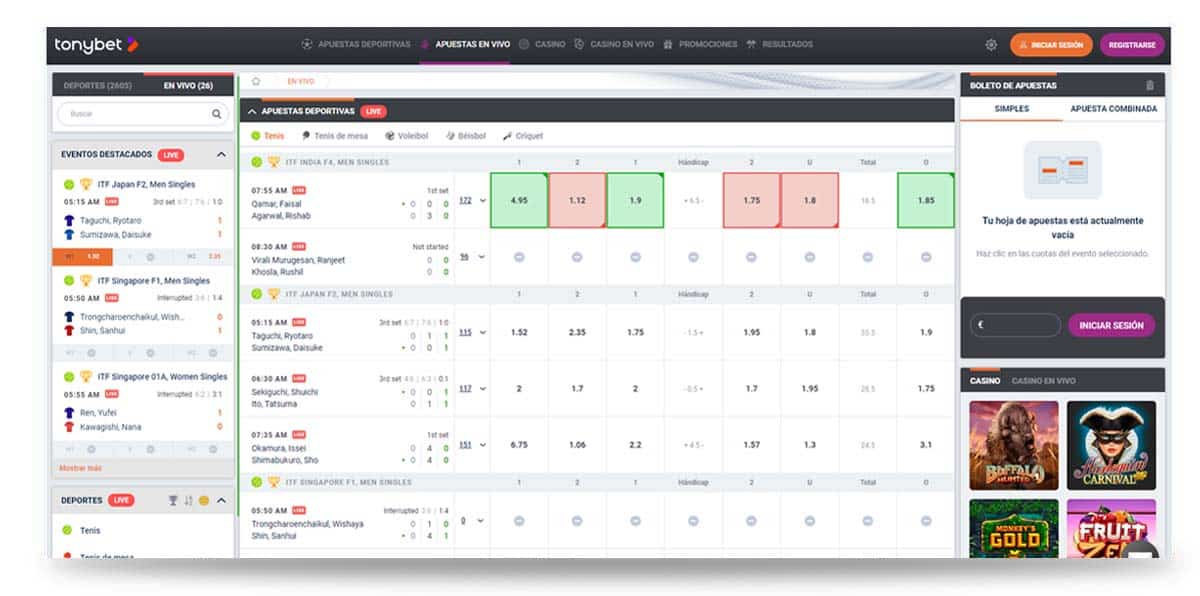Select 2.35 odds in Taguchi vs Sumizawa row

click(577, 332)
